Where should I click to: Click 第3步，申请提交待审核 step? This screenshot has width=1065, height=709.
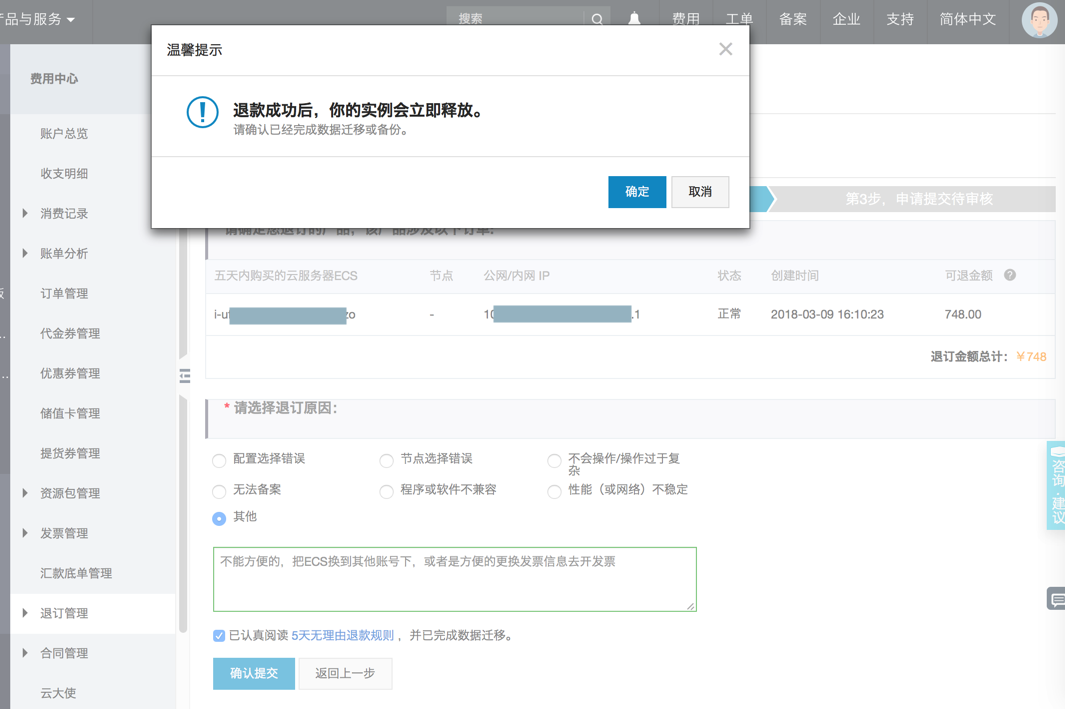(x=918, y=199)
